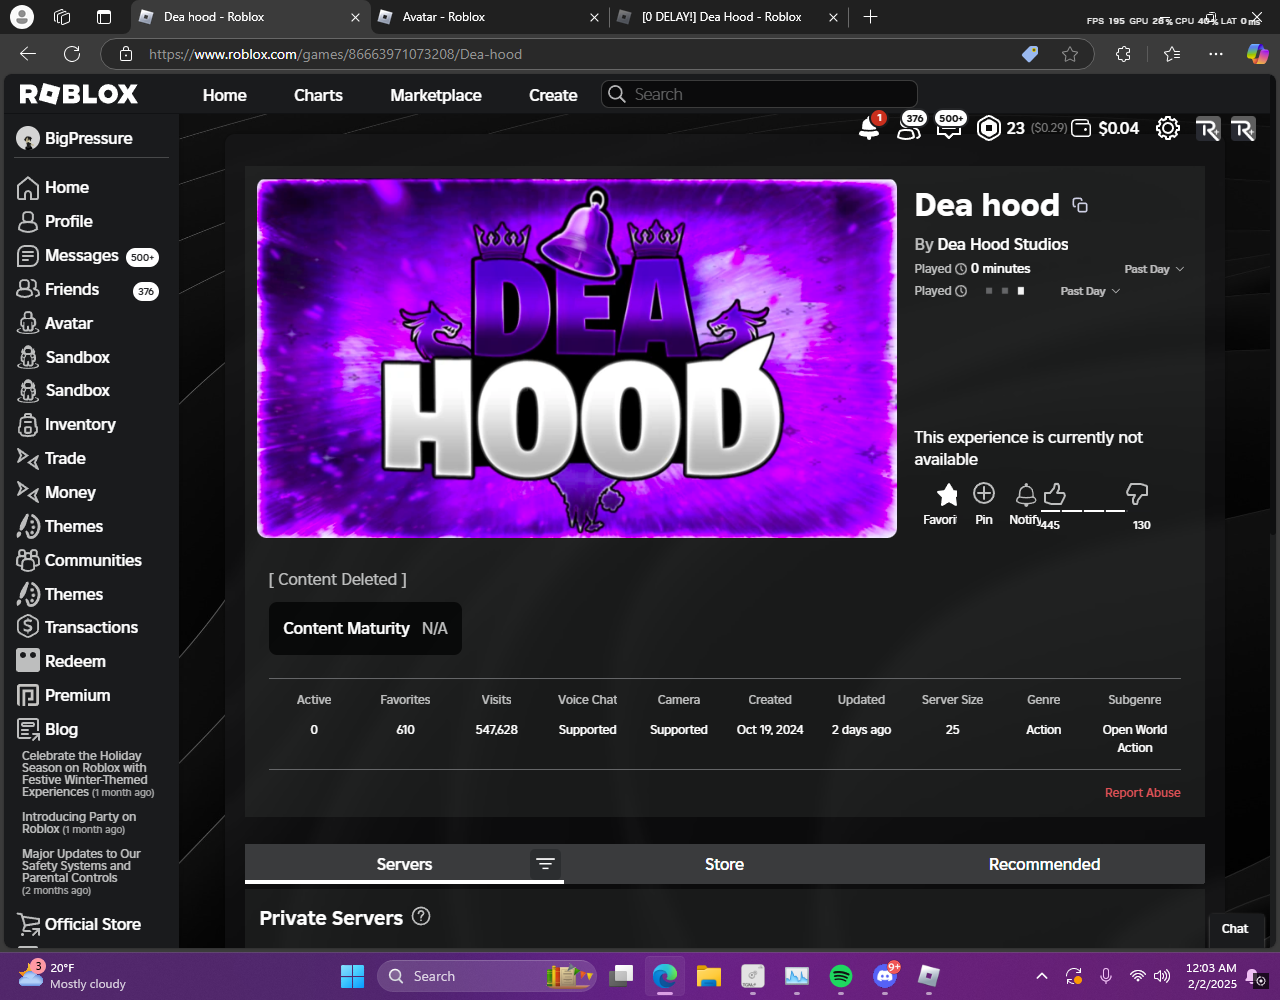Click the Roblox logo
The width and height of the screenshot is (1280, 1000).
click(79, 94)
